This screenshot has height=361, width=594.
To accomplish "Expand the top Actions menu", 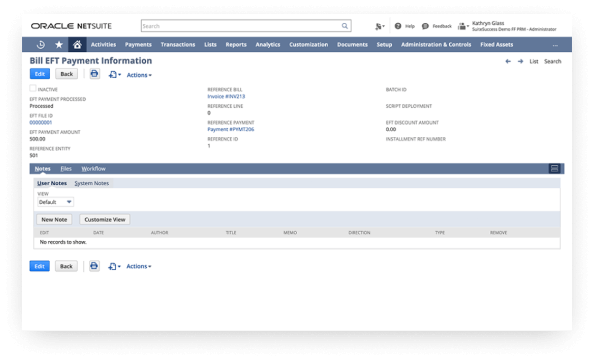I will (x=139, y=75).
